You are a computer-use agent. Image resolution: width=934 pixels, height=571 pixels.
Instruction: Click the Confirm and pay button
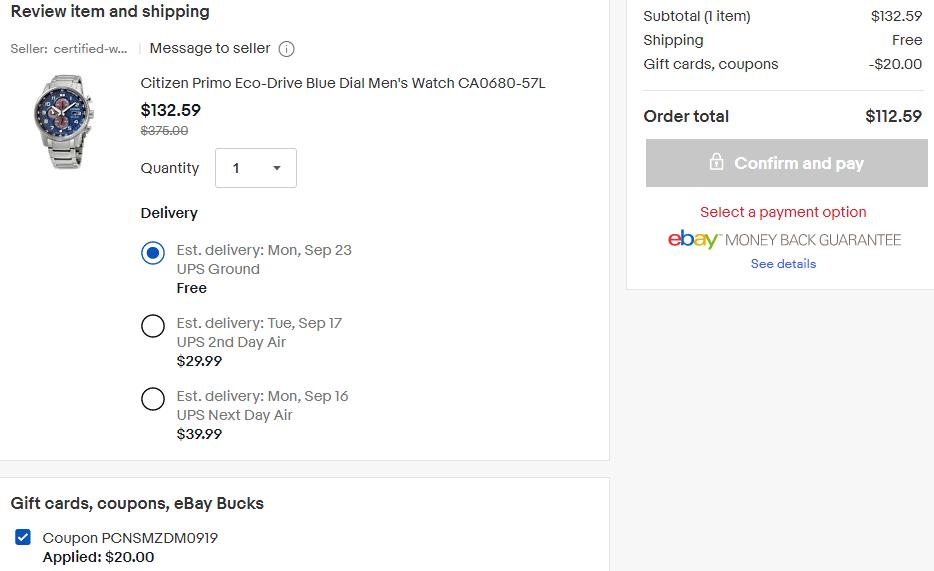[786, 163]
